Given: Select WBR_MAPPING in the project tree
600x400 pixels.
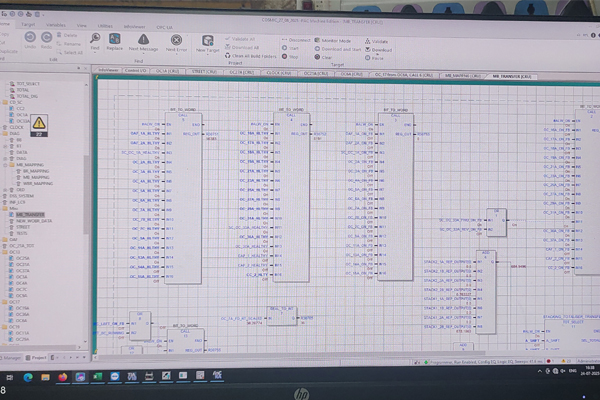Looking at the screenshot, I should 38,184.
